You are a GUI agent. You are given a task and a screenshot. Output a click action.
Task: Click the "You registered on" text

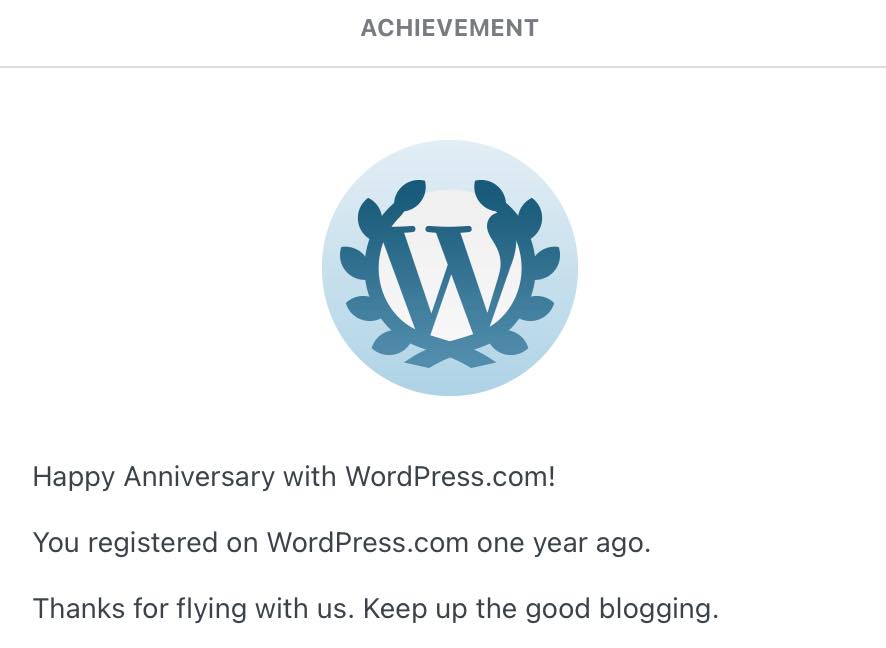coord(145,543)
